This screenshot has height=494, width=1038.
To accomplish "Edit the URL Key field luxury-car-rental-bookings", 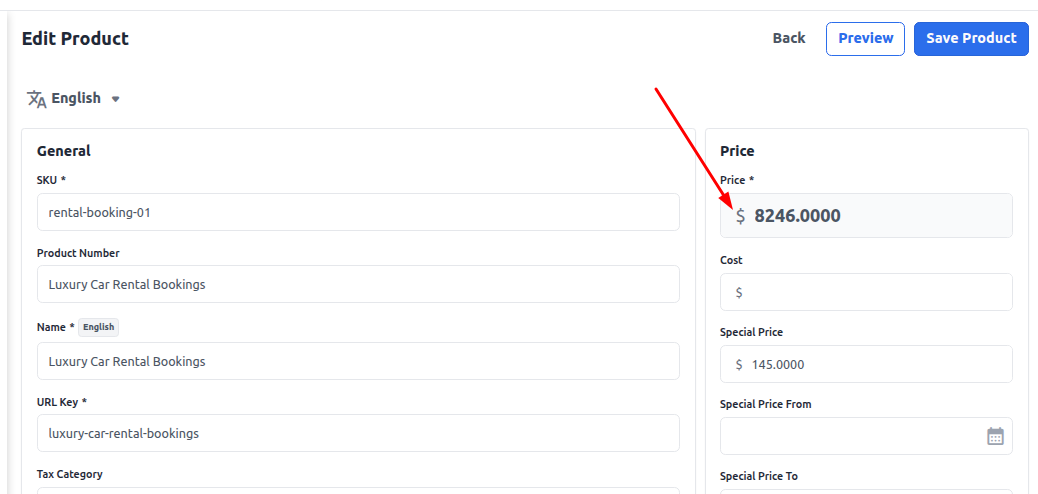I will coord(358,433).
